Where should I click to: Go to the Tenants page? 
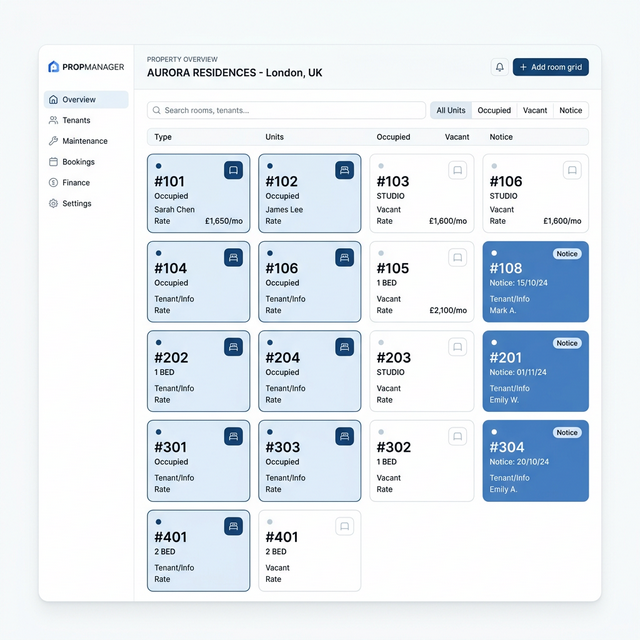pos(86,120)
